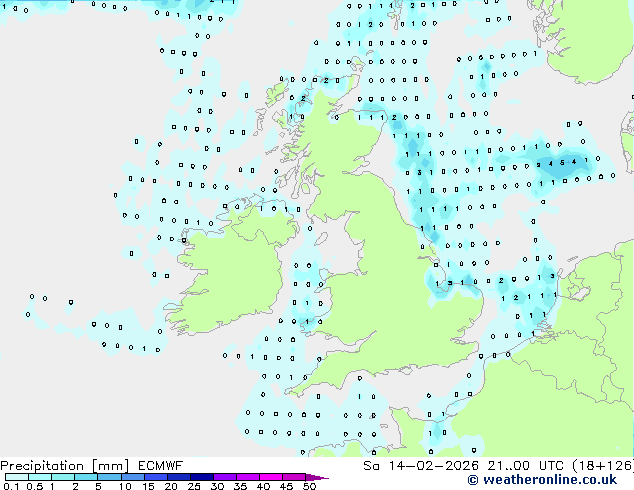
Task: Open the weatheronline.co.uk copyright link
Action: (542, 480)
